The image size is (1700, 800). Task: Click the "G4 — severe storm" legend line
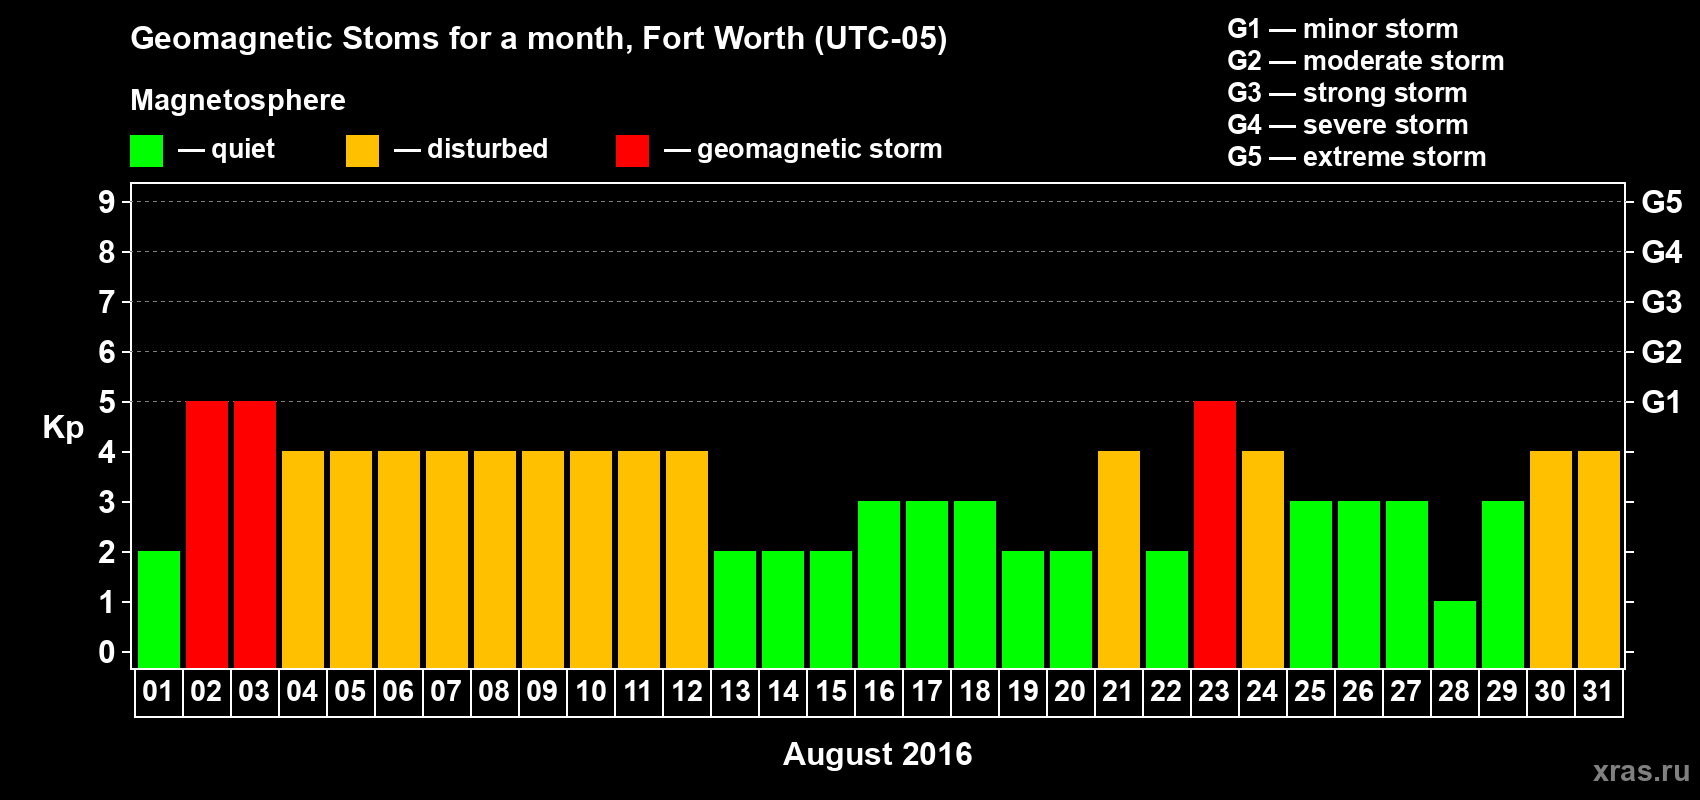pyautogui.click(x=1347, y=125)
